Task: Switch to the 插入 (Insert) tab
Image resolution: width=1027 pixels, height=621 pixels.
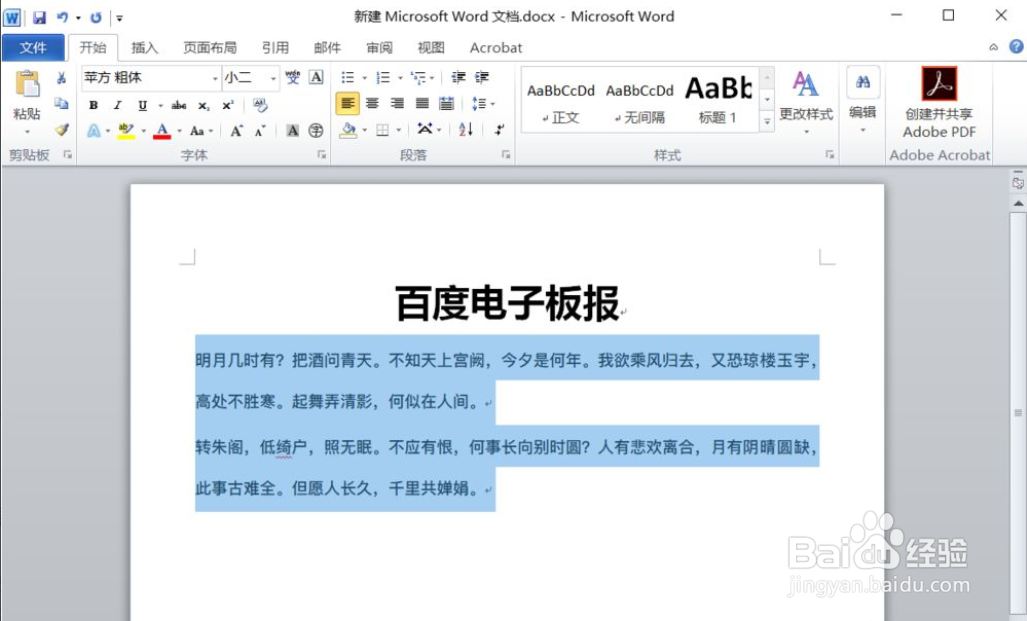Action: click(x=144, y=47)
